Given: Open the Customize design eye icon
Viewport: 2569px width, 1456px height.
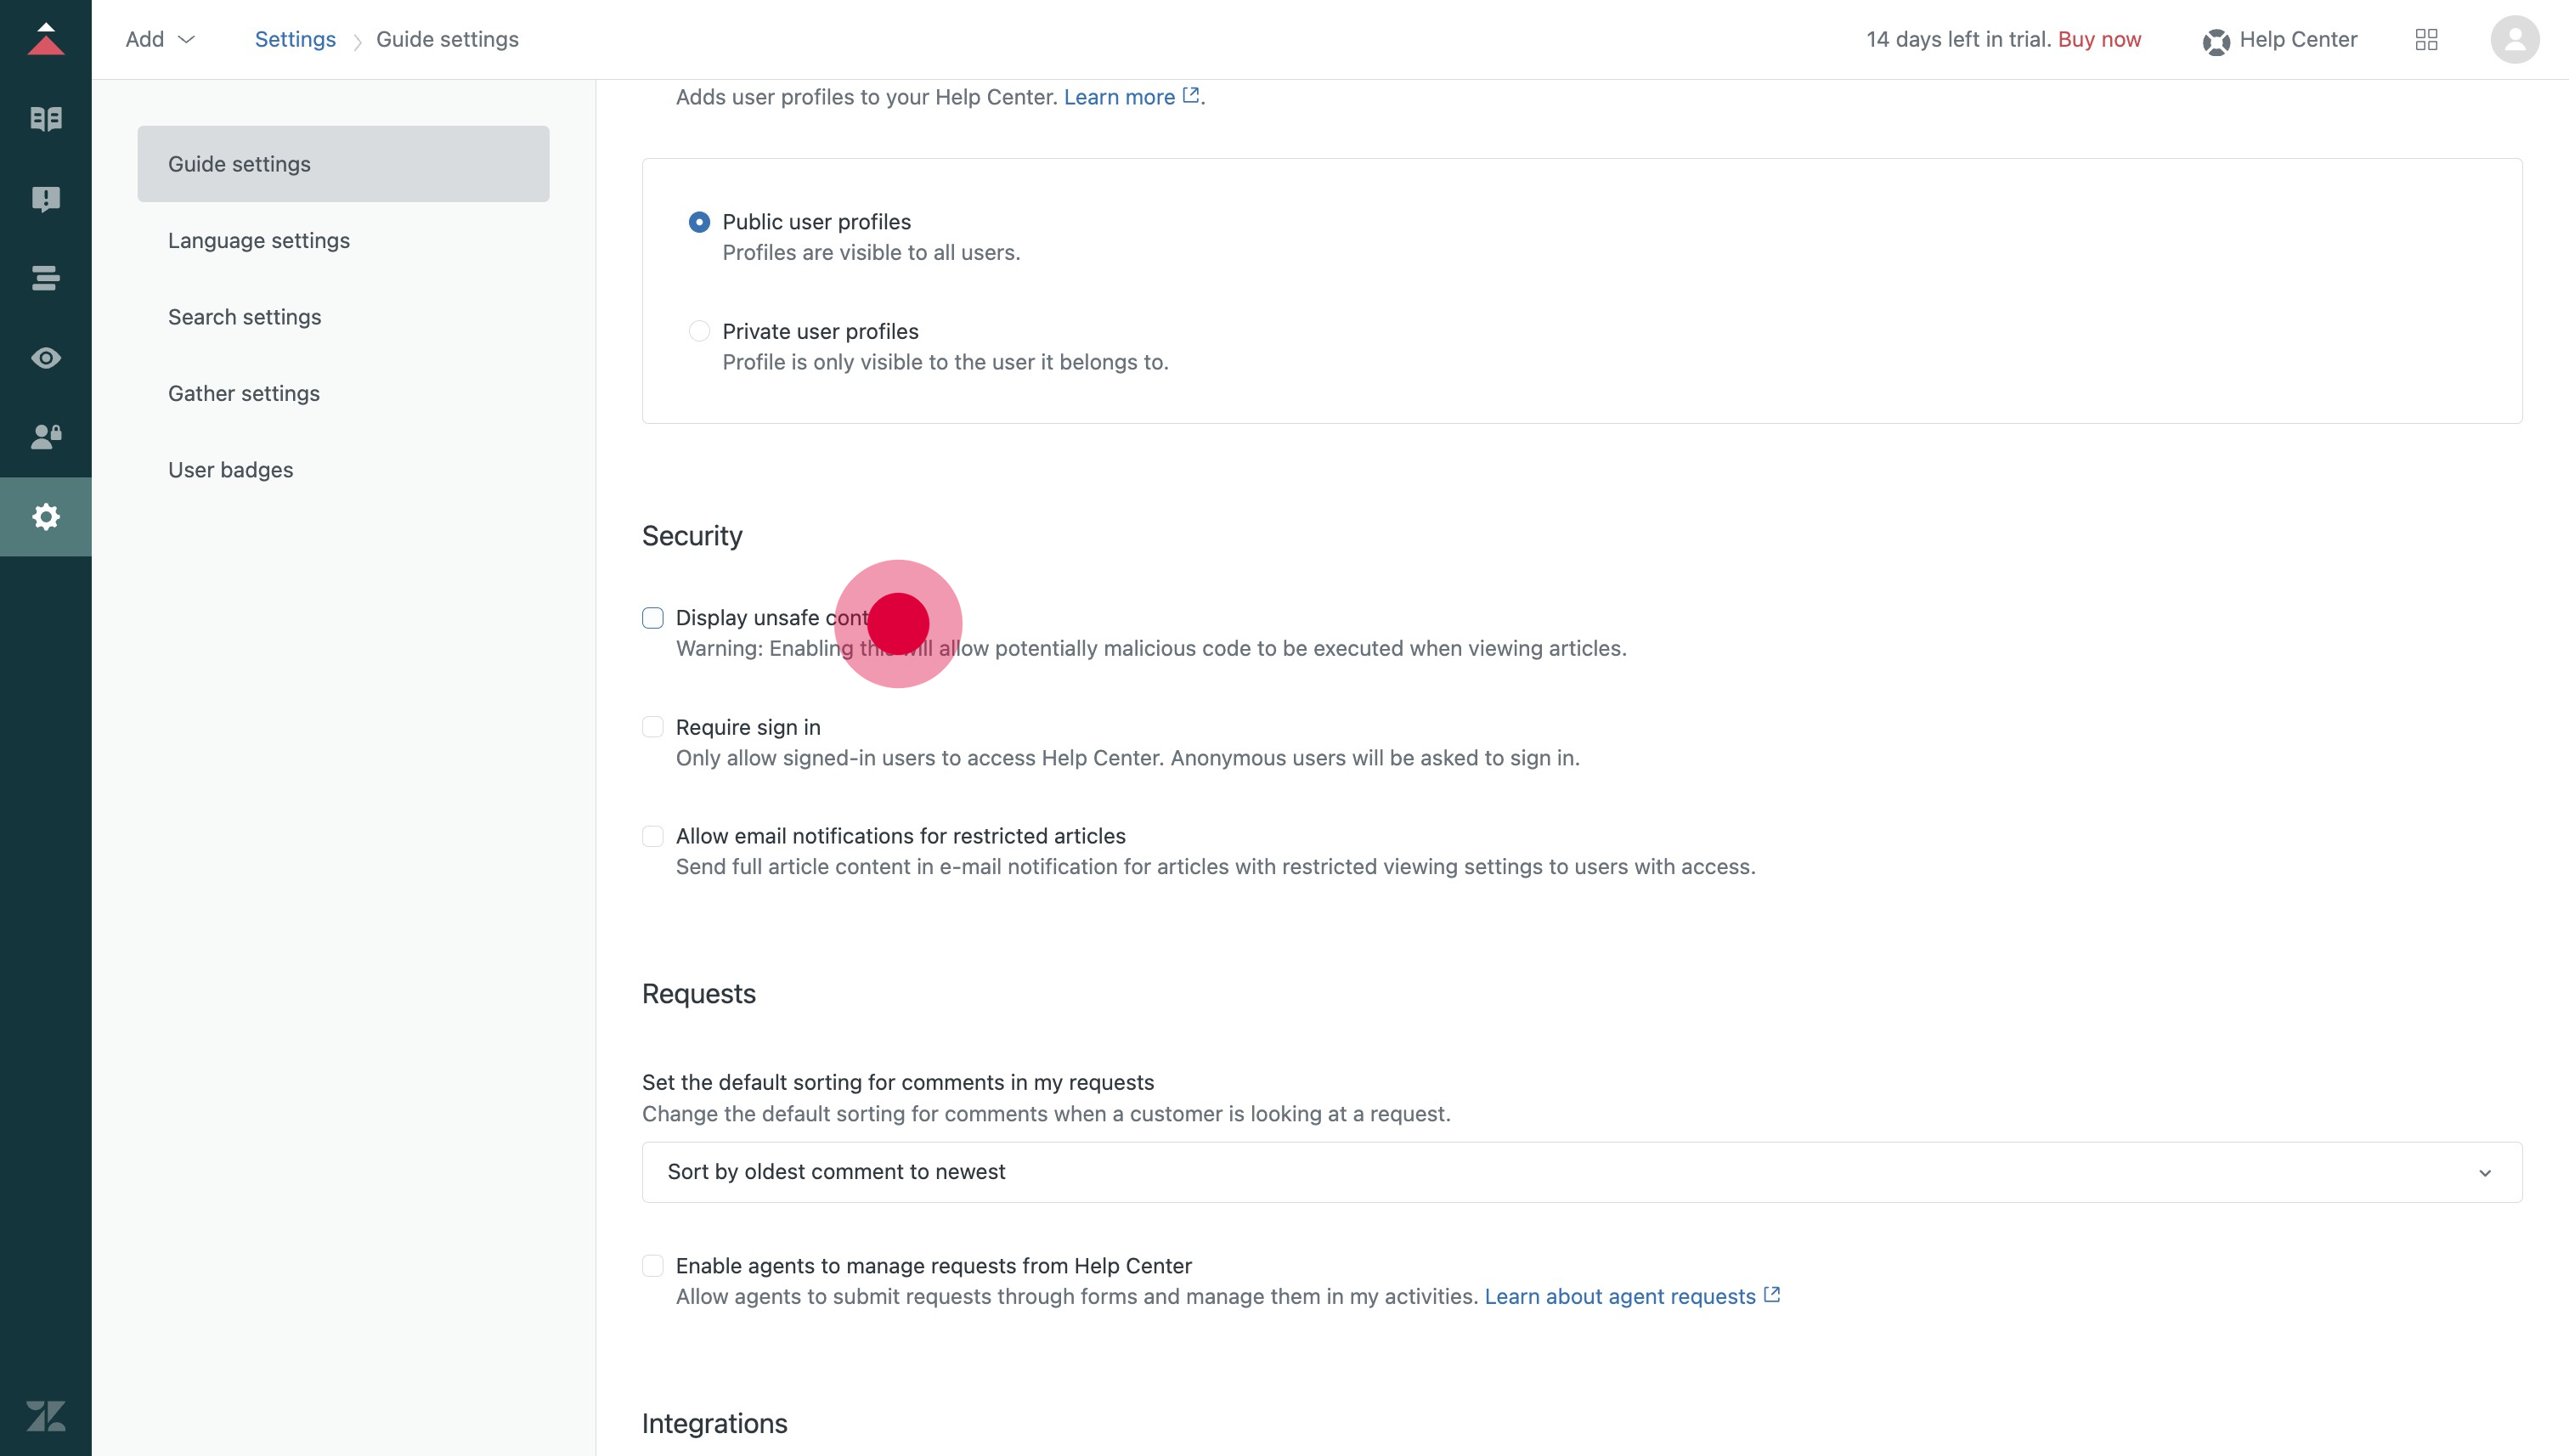Looking at the screenshot, I should (x=46, y=357).
